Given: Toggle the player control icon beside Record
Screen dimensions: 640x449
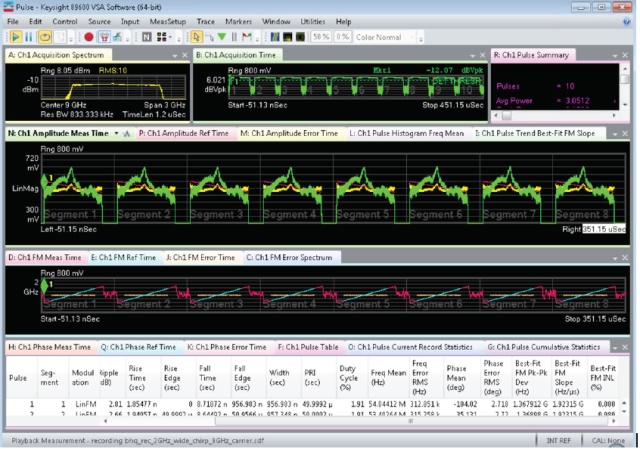Looking at the screenshot, I should (104, 37).
